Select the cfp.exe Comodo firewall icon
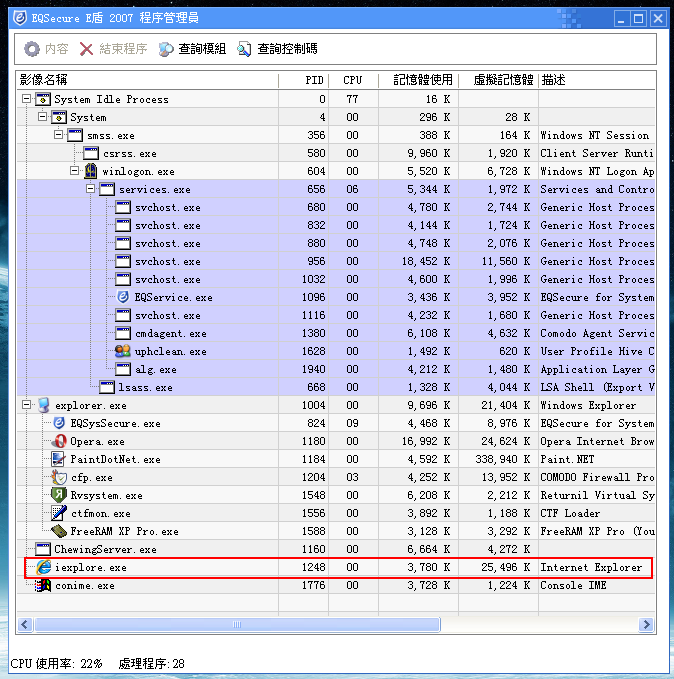This screenshot has width=674, height=679. coord(59,477)
